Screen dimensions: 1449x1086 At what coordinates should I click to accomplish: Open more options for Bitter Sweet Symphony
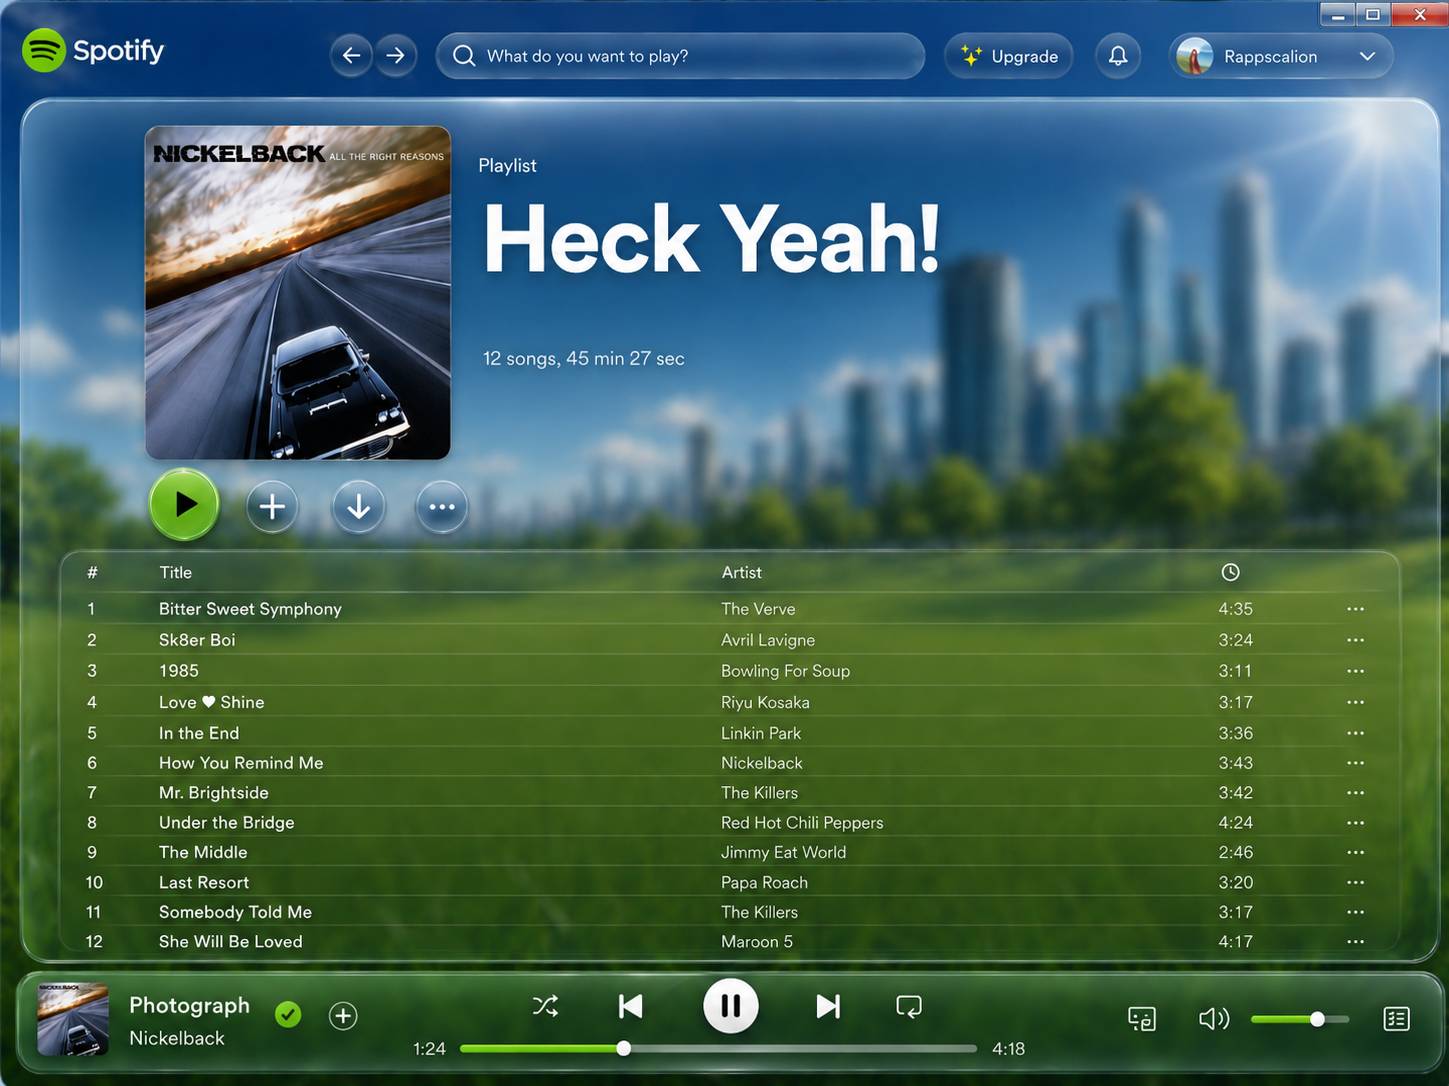point(1355,609)
